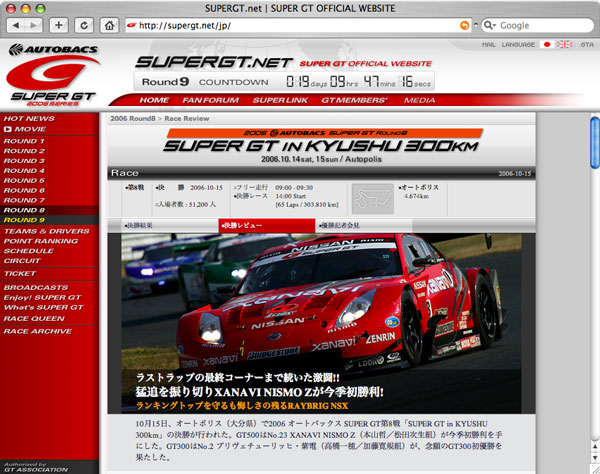Select ROUND 3 in sidebar
This screenshot has width=600, height=474.
click(24, 161)
